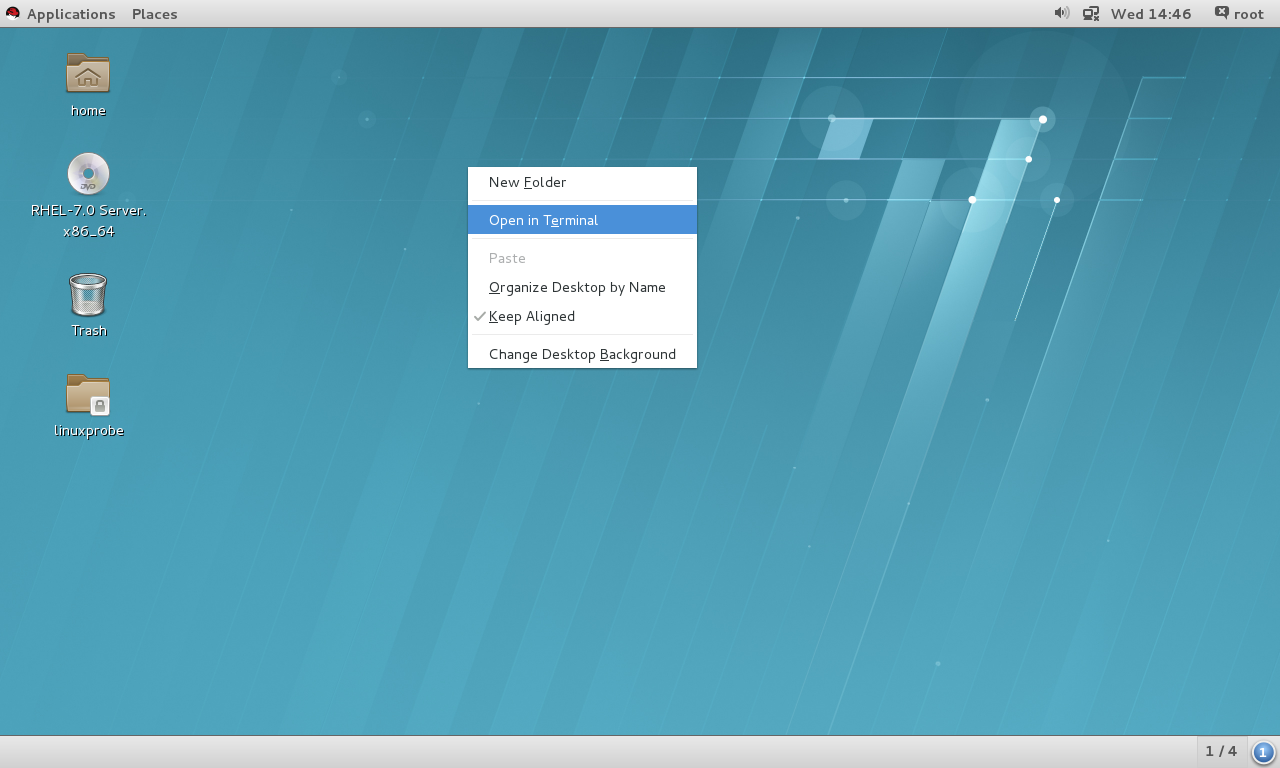Click the chat status icon beside root
The image size is (1280, 768).
click(x=1221, y=13)
